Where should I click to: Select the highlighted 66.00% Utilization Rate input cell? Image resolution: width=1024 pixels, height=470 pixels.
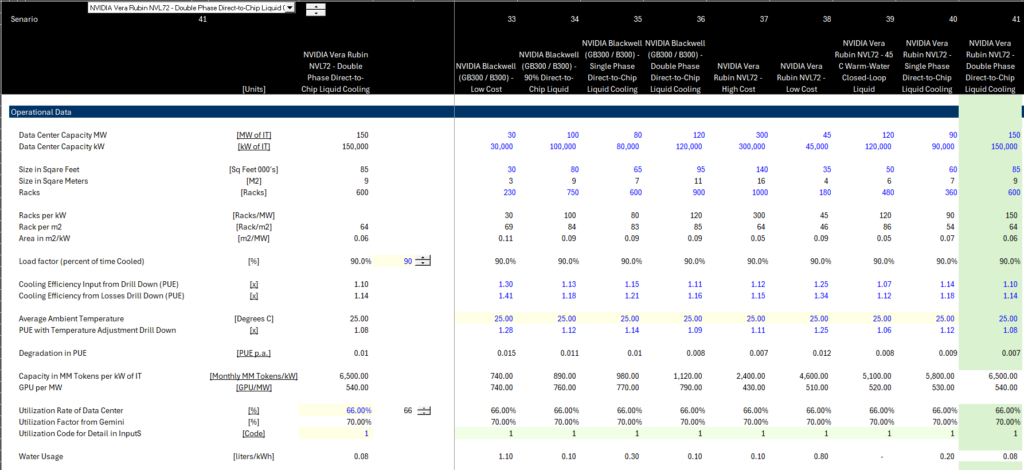(336, 411)
